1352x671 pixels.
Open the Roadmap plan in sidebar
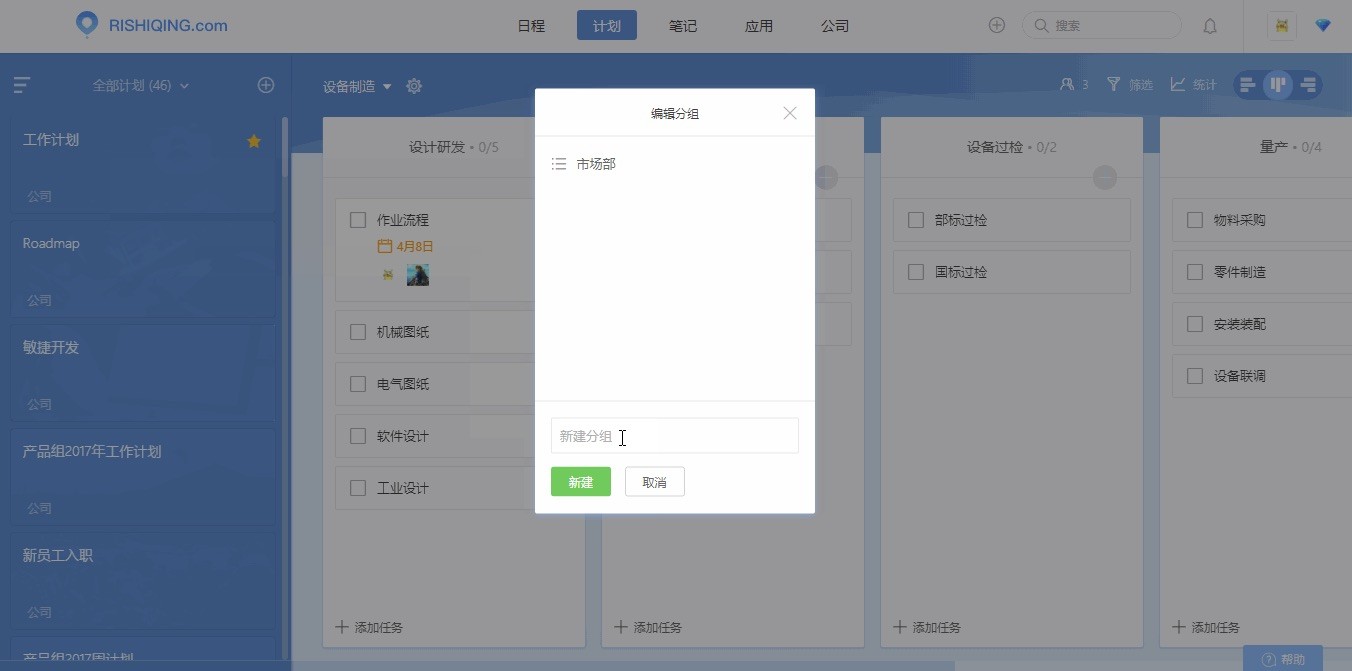pyautogui.click(x=144, y=270)
